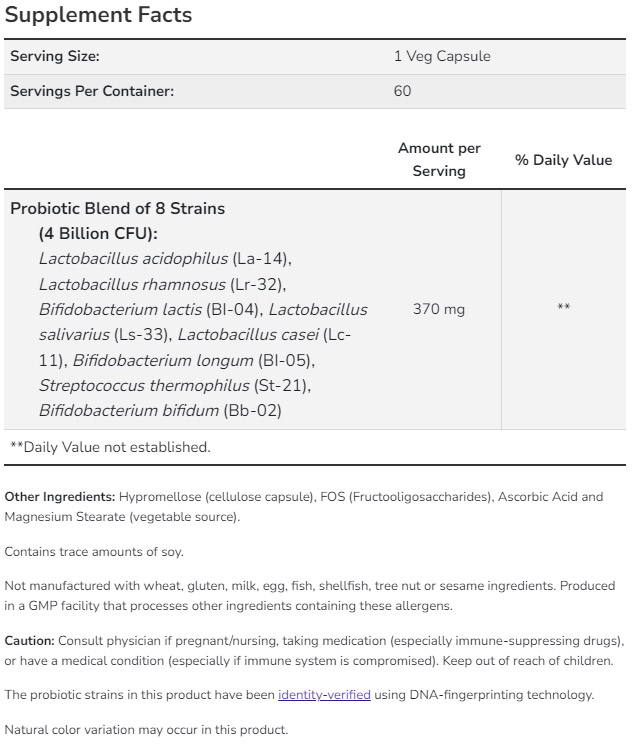Click the Natural color variation note
Viewport: 632px width, 744px height.
tap(146, 729)
